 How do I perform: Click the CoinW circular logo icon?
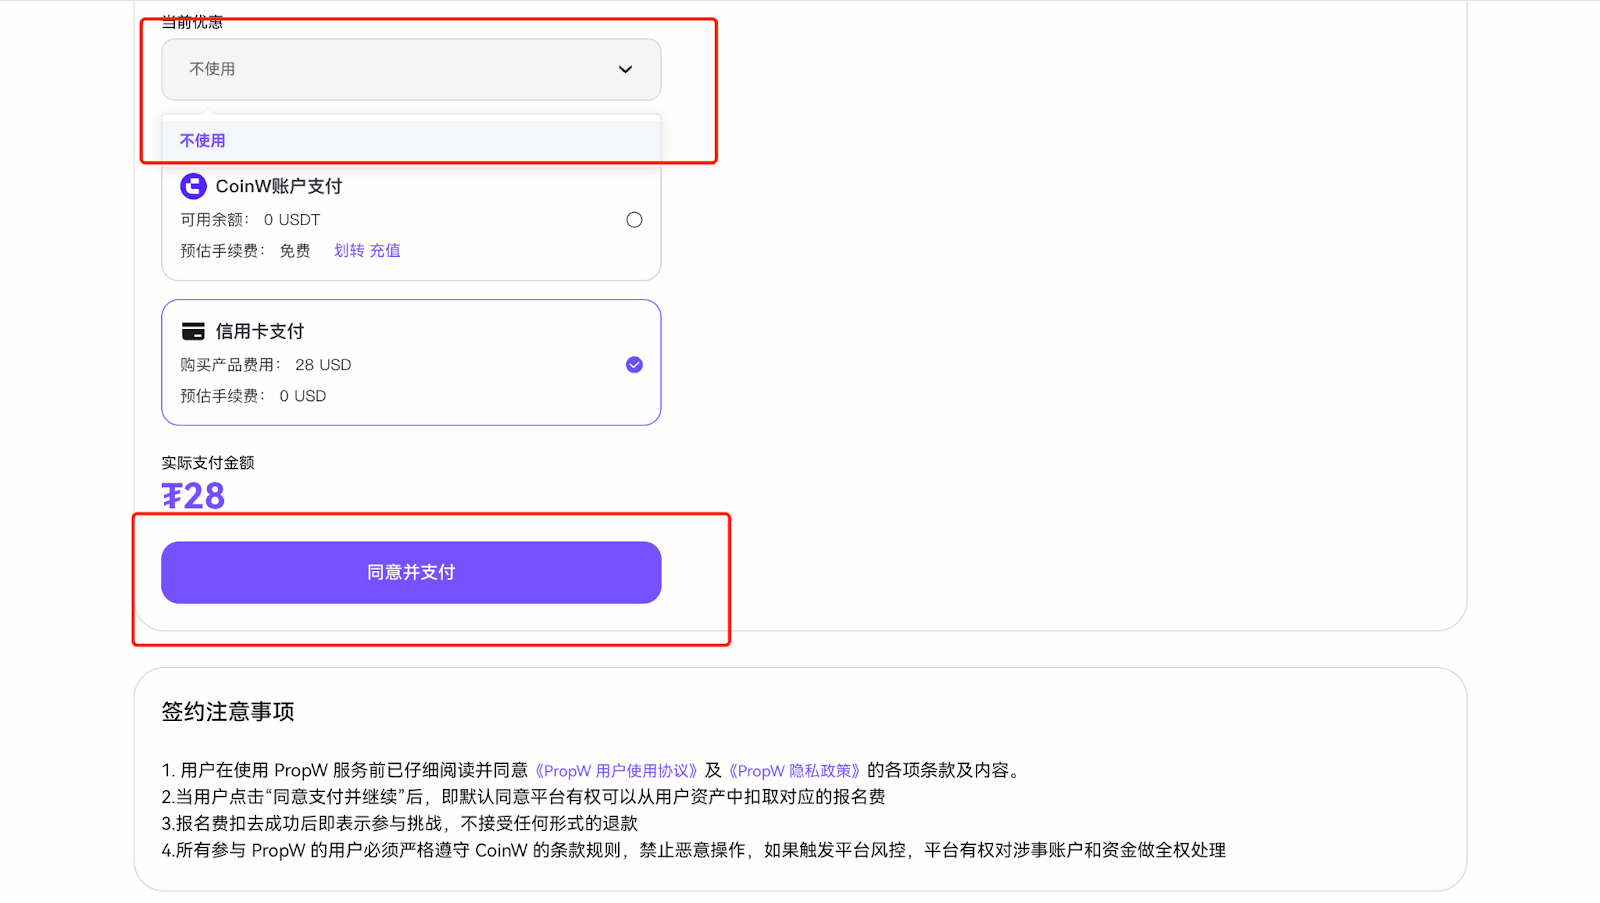(195, 185)
